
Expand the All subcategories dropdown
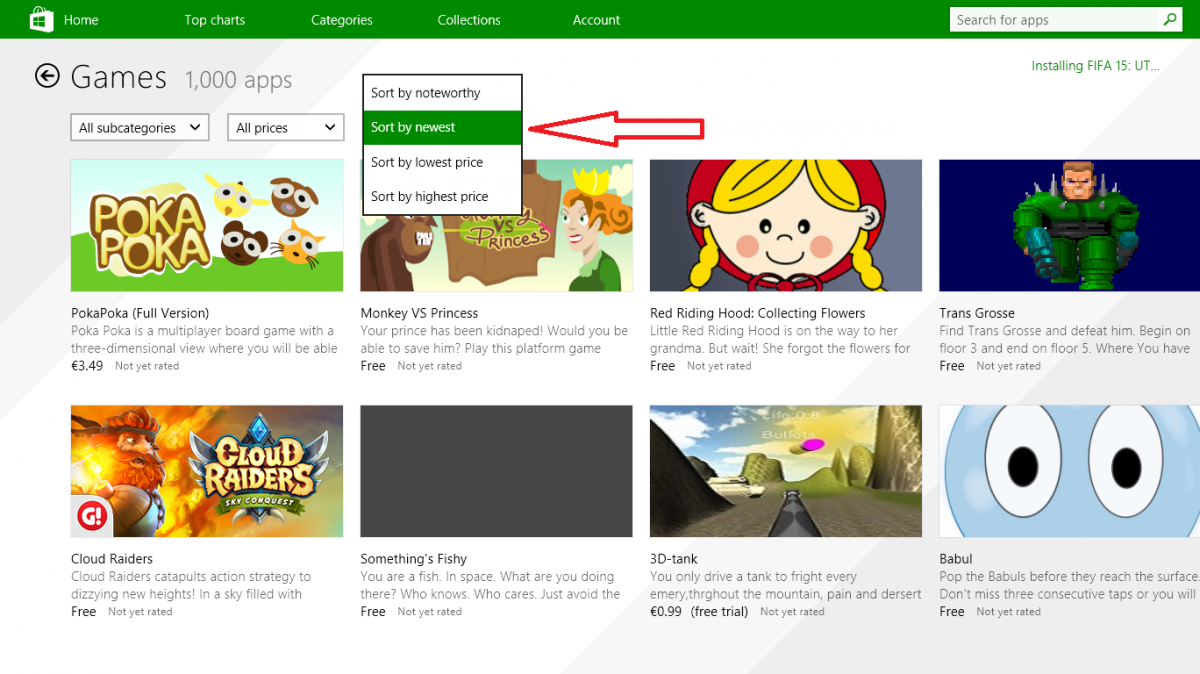[140, 127]
